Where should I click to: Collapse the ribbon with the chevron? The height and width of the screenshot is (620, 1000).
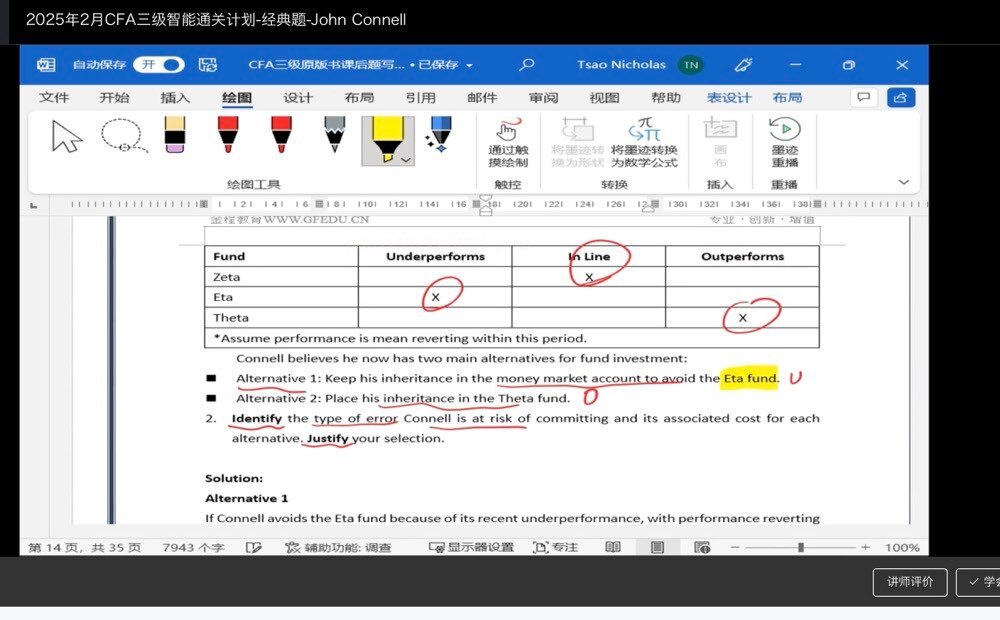904,182
